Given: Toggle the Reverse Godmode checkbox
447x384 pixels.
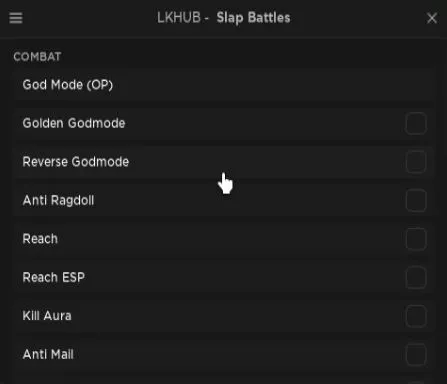Looking at the screenshot, I should coord(416,162).
